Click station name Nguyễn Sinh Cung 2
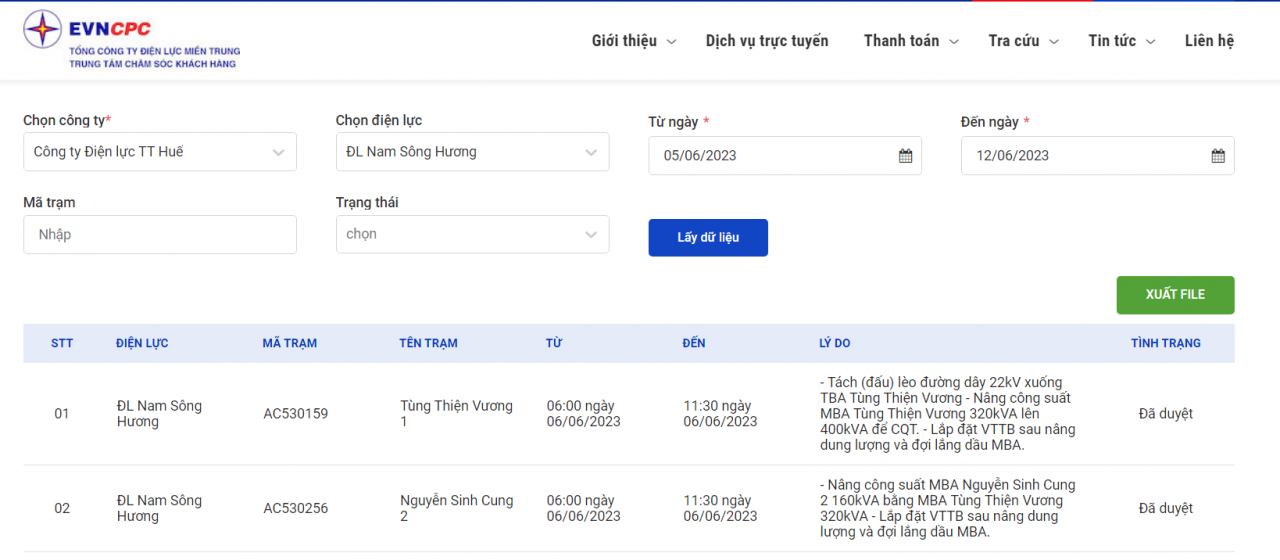1280x560 pixels. (456, 508)
